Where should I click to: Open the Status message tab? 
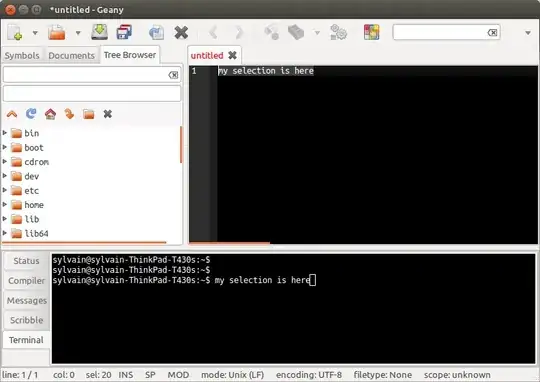coord(26,261)
